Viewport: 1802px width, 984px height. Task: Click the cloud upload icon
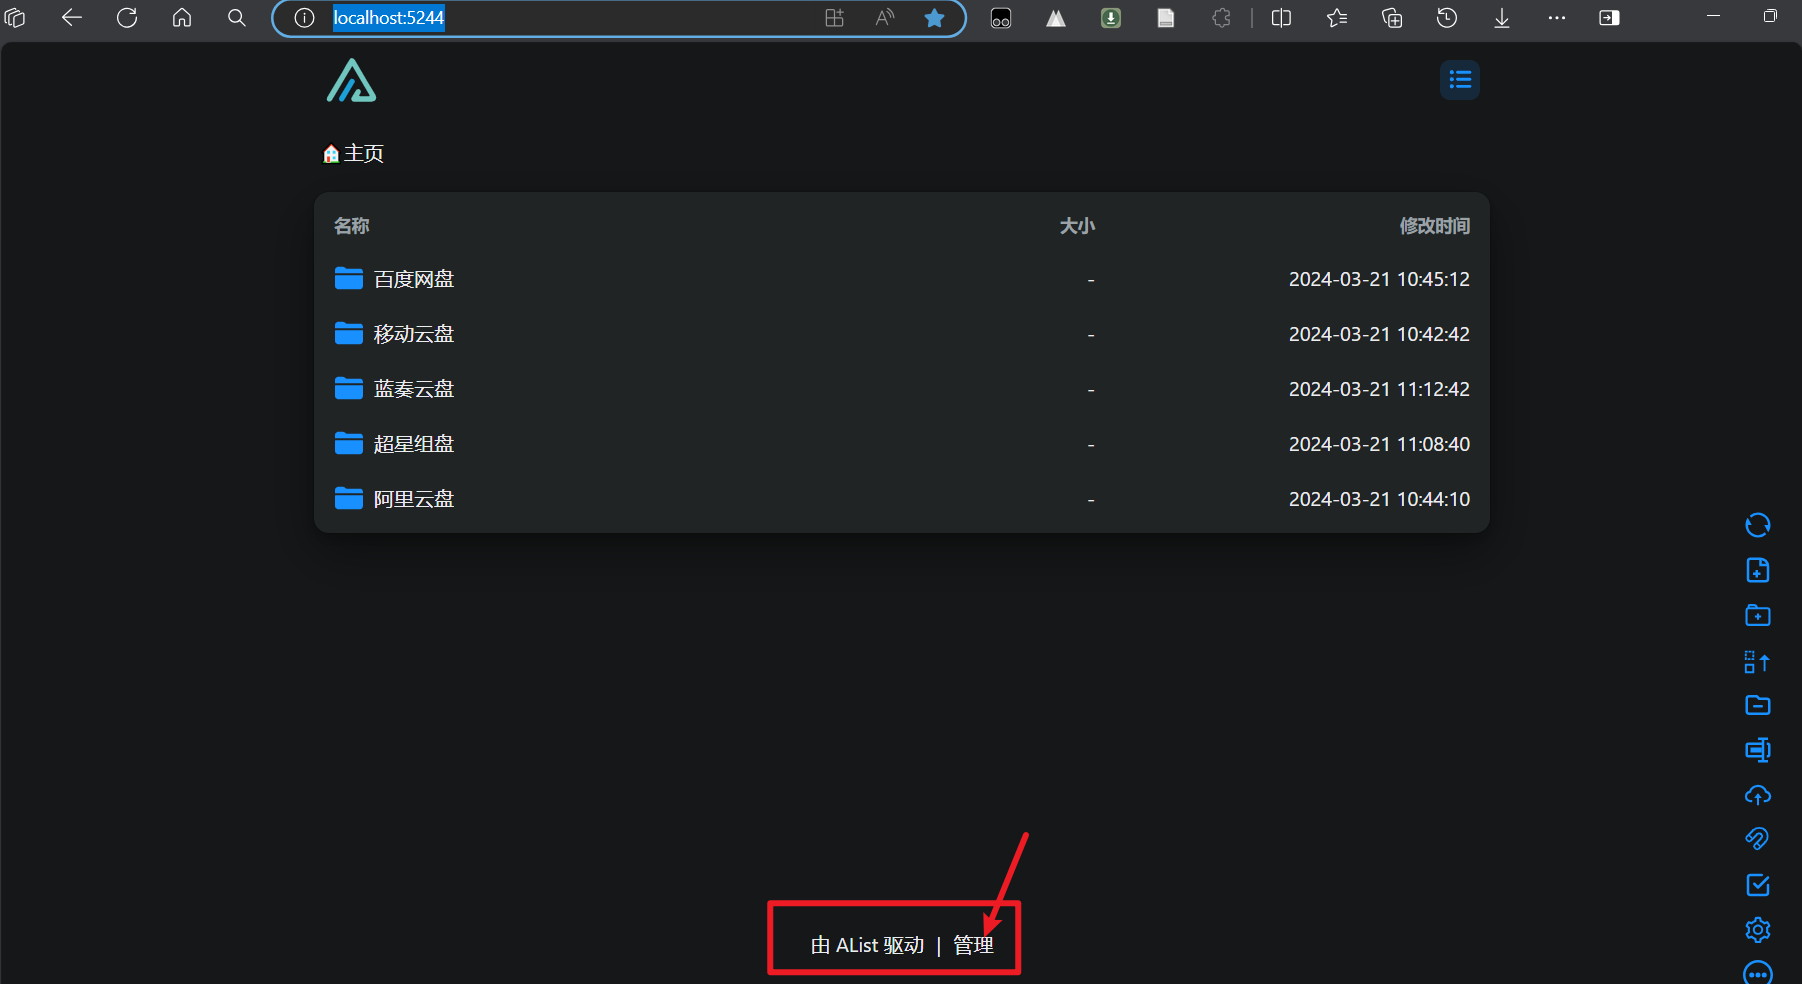tap(1758, 795)
